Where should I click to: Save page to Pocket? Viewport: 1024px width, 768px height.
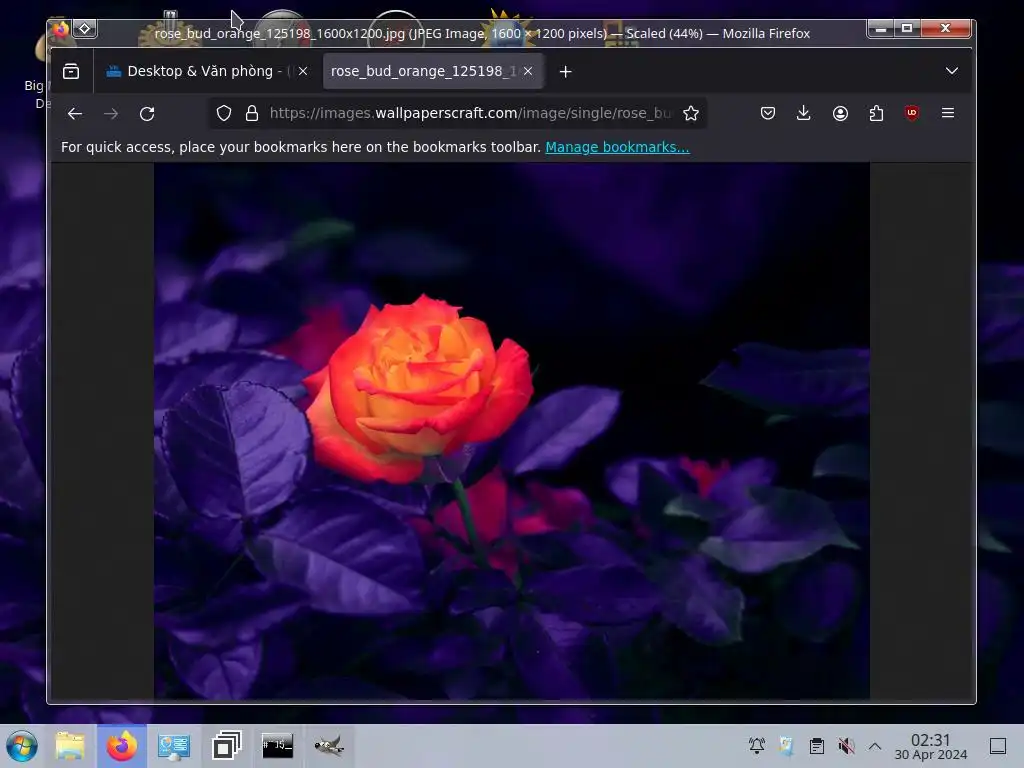click(x=768, y=114)
